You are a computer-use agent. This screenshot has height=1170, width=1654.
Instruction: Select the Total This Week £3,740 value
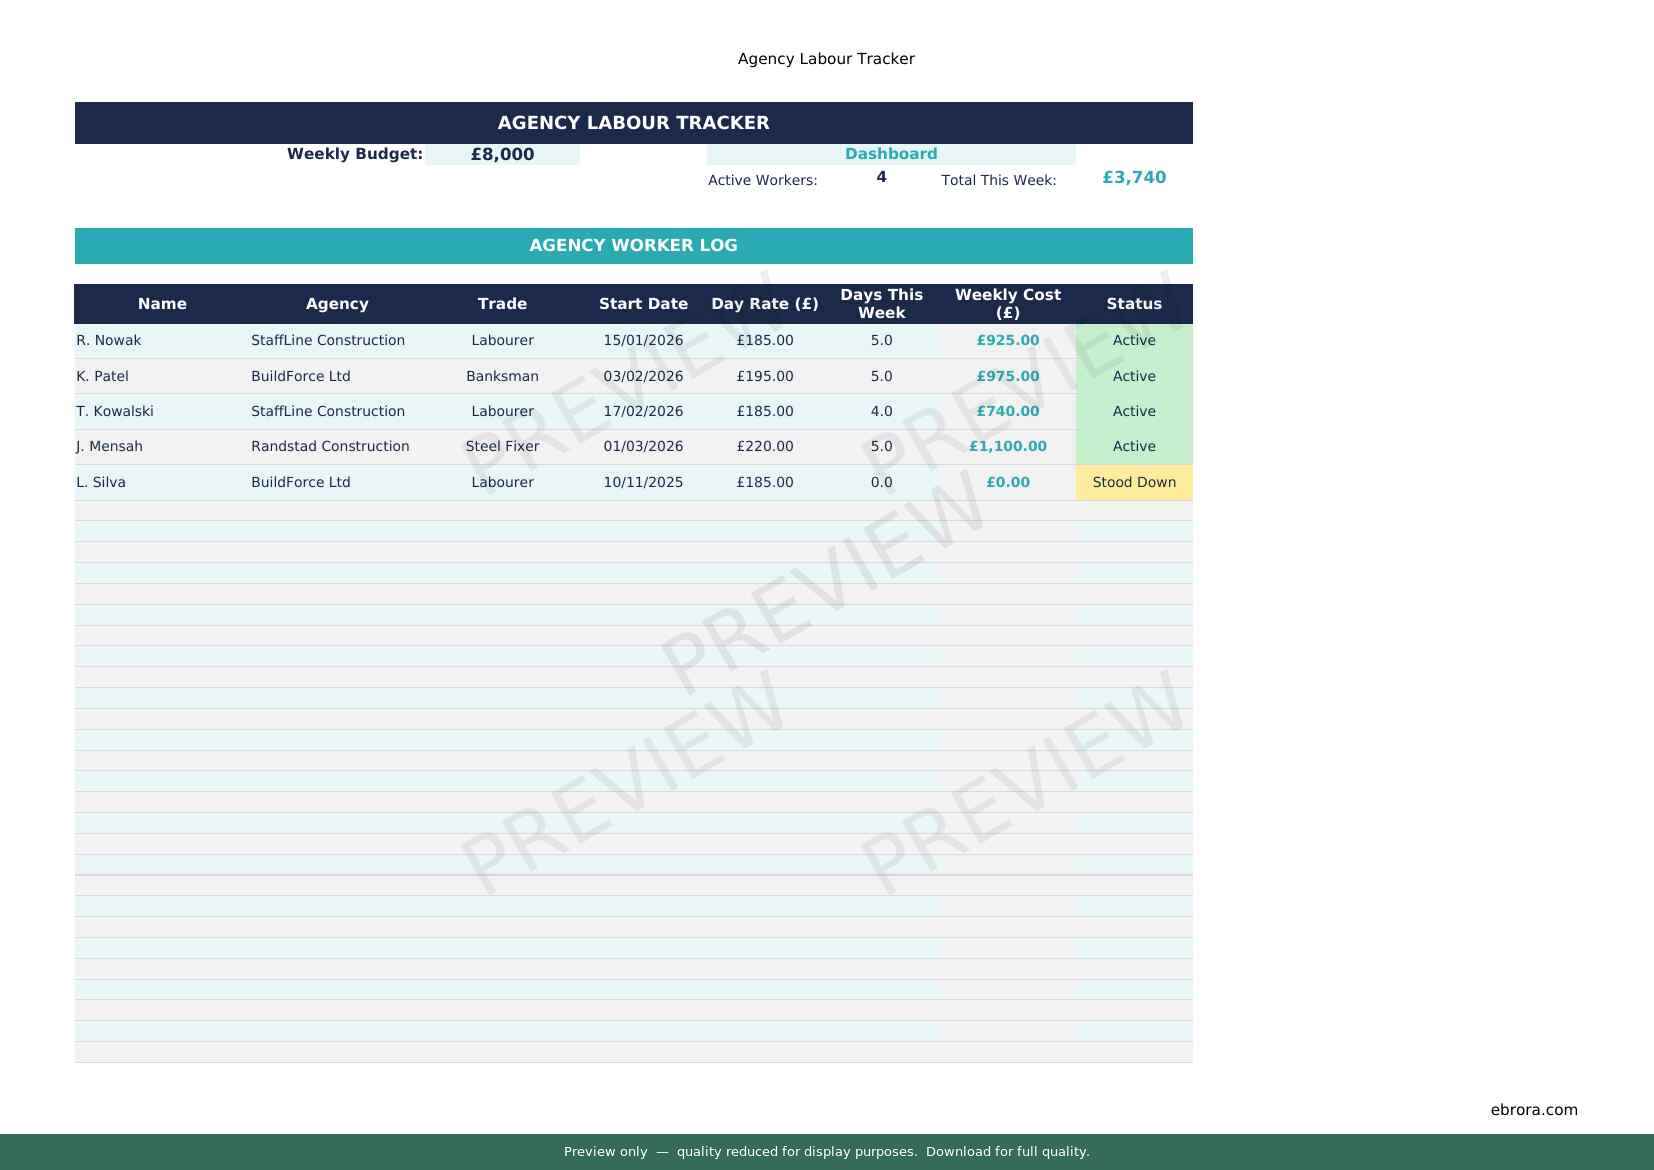click(1133, 178)
